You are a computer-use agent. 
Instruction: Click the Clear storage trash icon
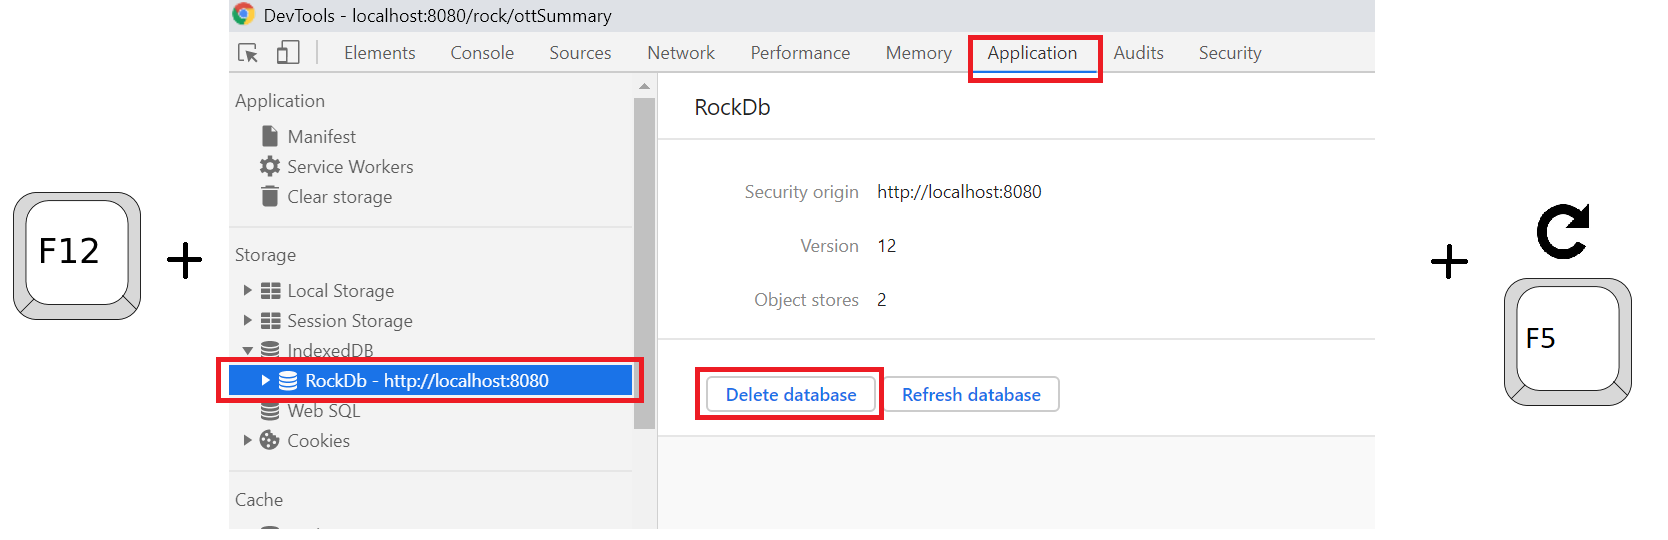click(x=269, y=196)
